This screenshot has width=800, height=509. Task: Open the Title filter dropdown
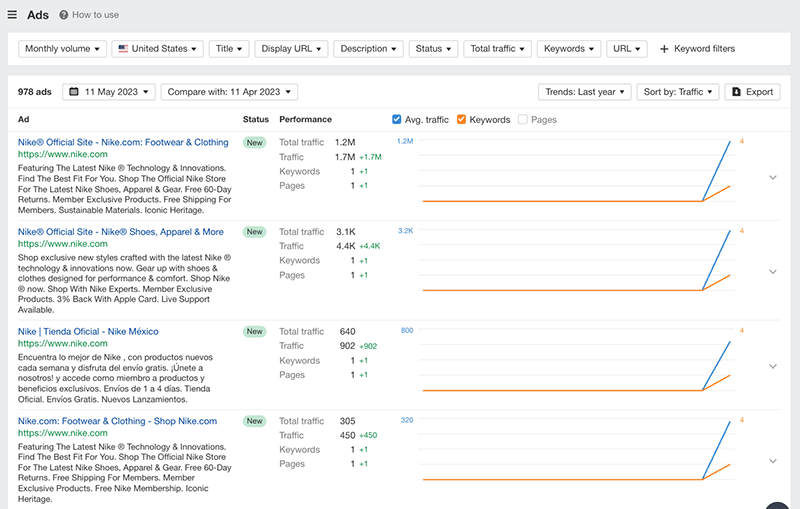click(229, 49)
